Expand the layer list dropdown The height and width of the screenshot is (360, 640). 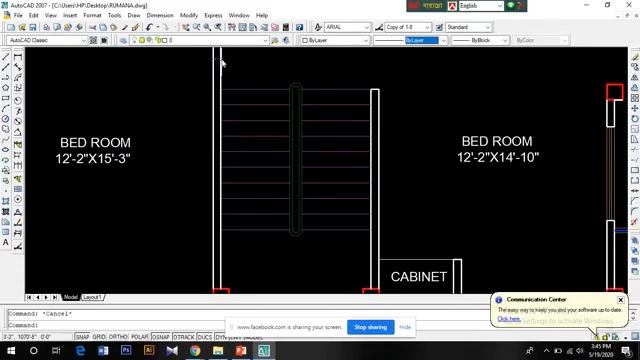[265, 40]
